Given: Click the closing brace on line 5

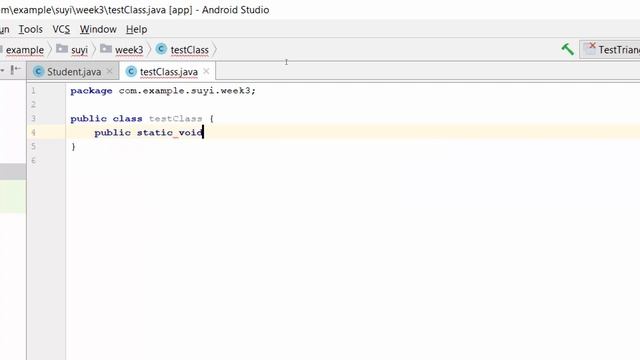Looking at the screenshot, I should click(73, 146).
